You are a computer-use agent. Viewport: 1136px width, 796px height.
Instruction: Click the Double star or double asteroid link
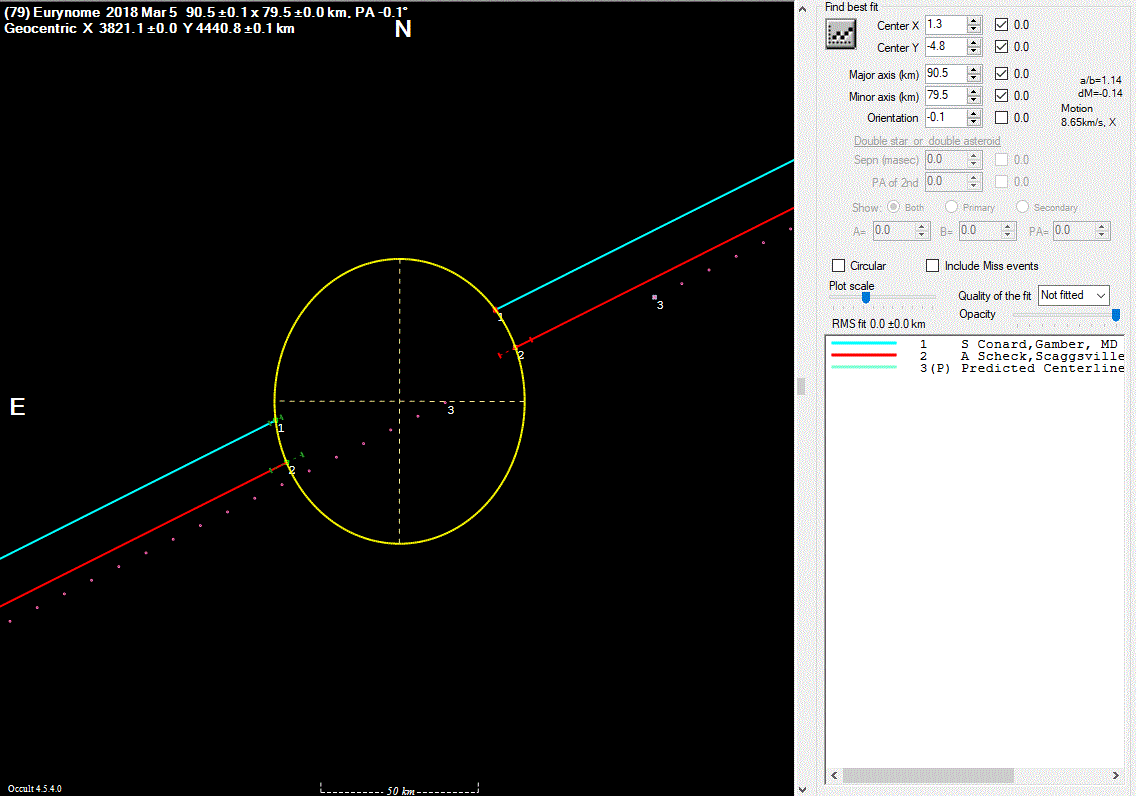coord(927,141)
